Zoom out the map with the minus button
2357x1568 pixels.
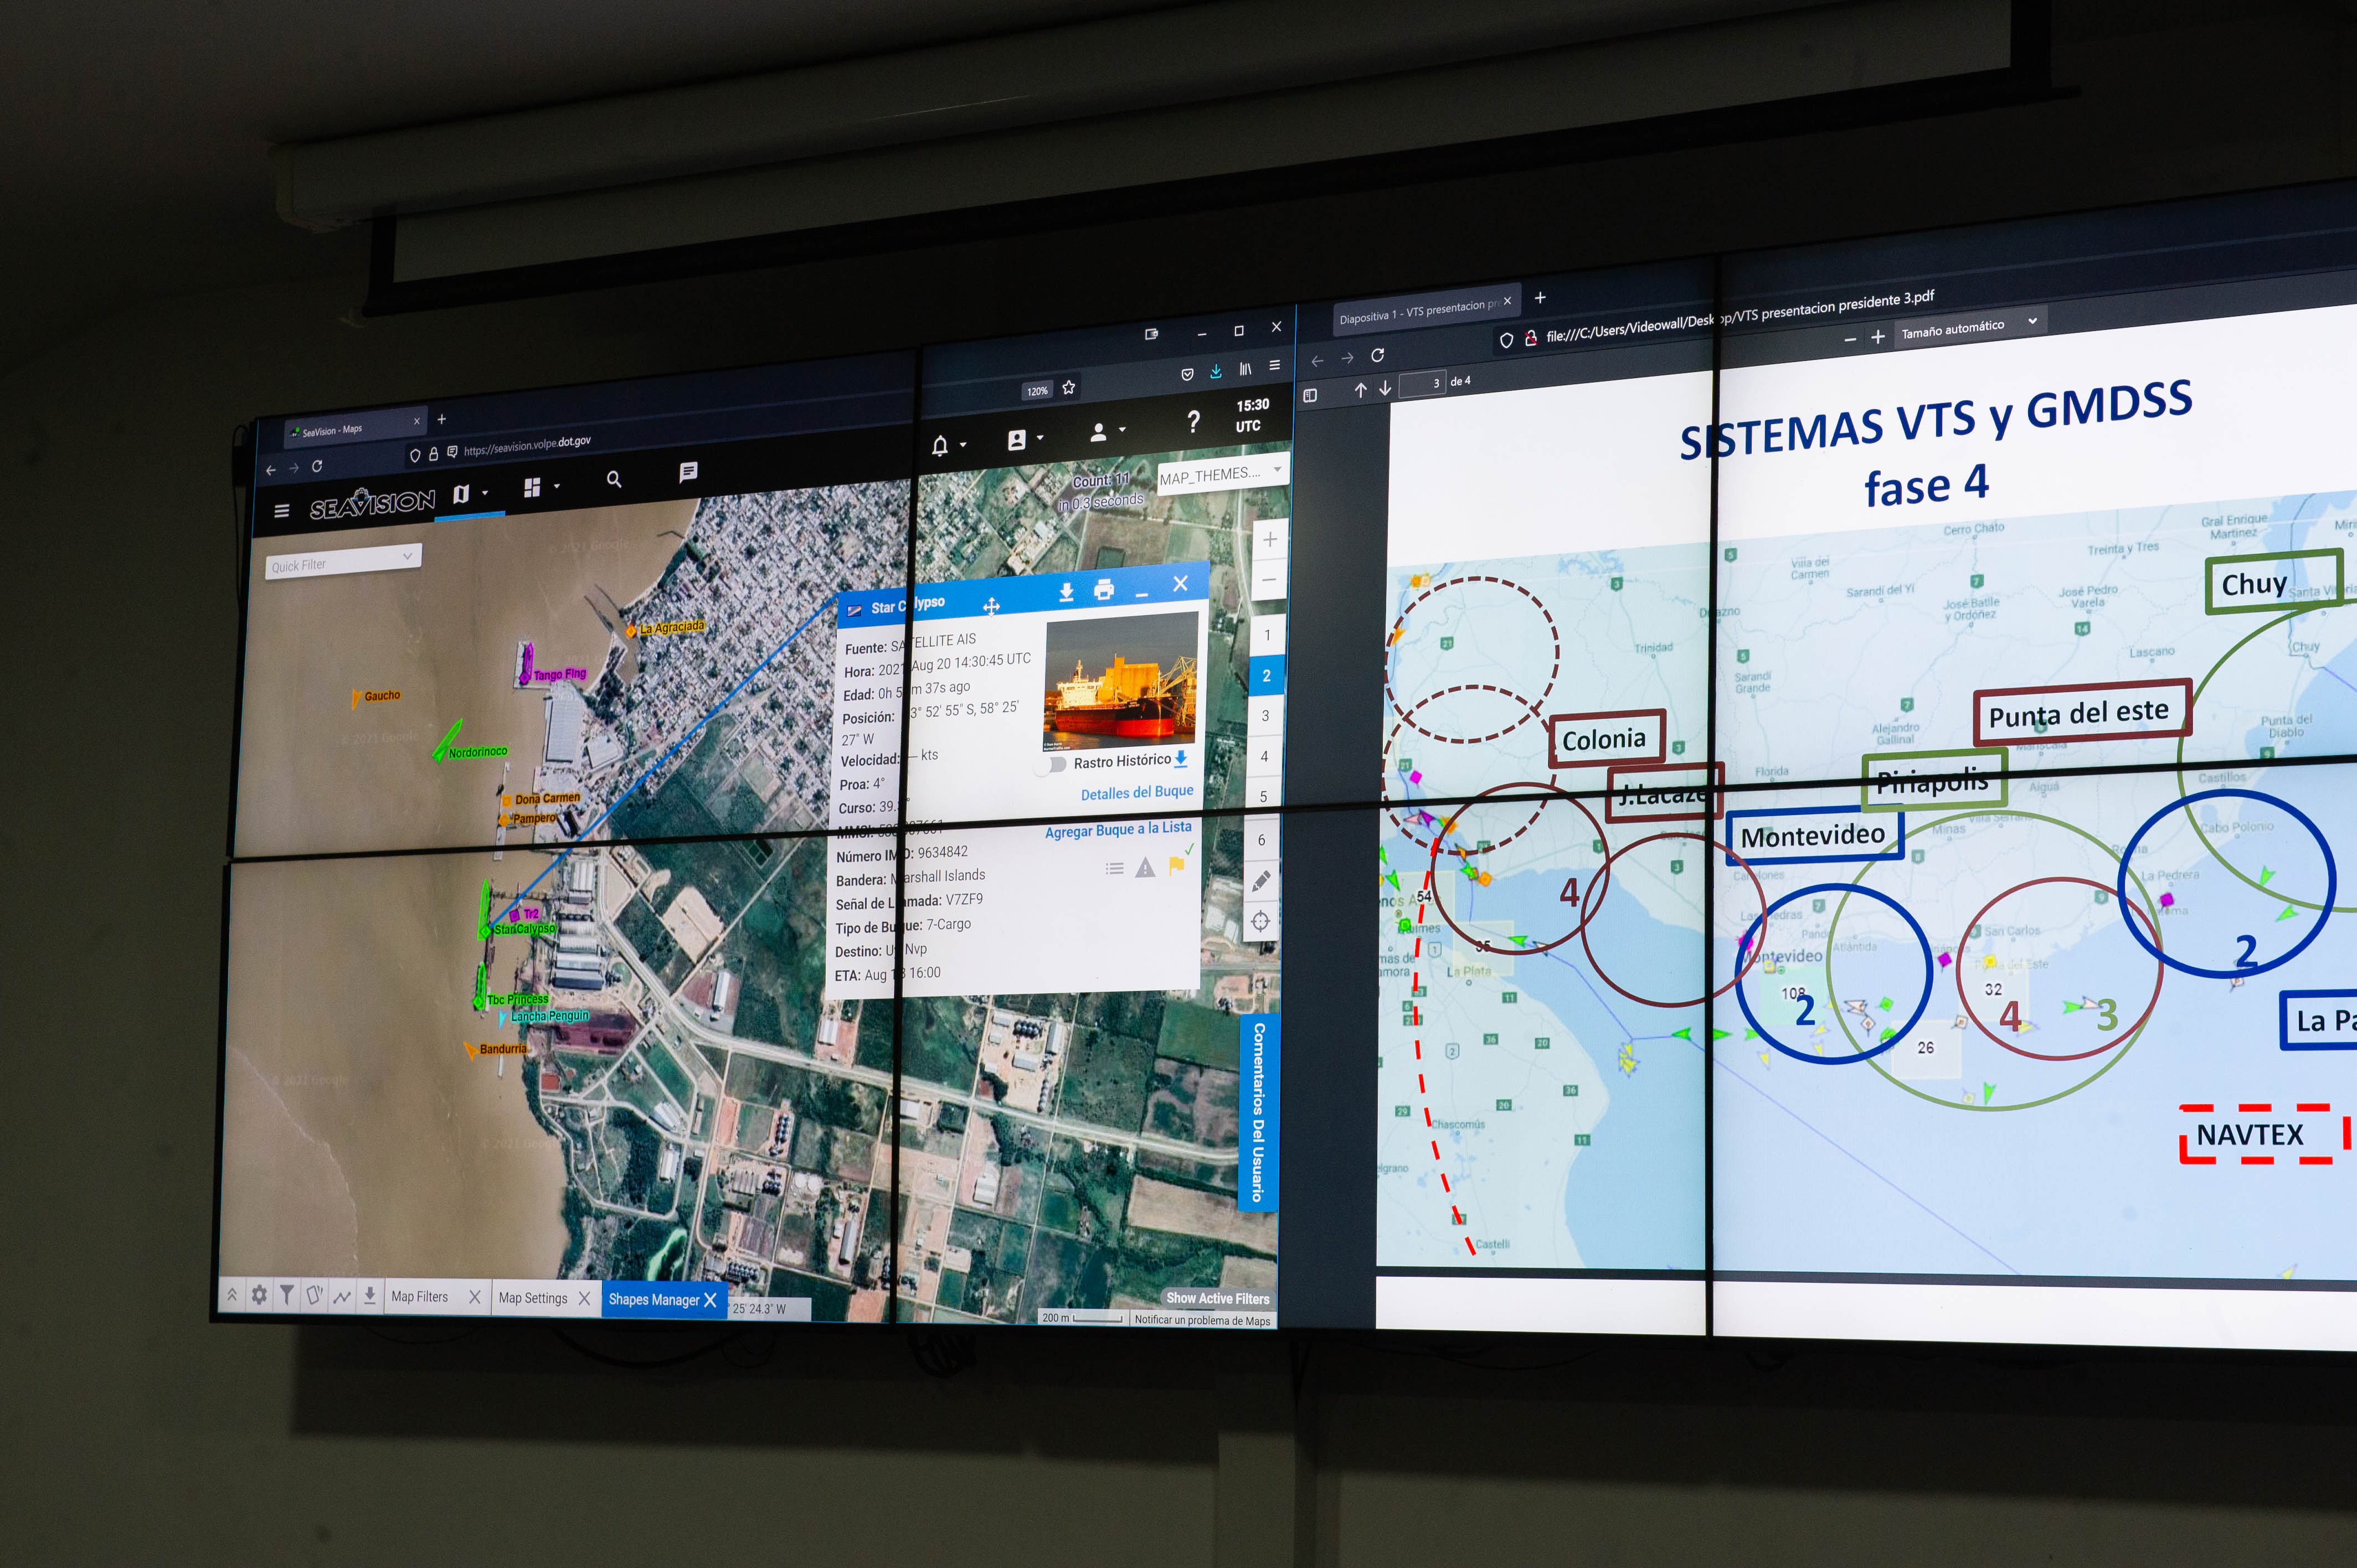[x=1269, y=580]
